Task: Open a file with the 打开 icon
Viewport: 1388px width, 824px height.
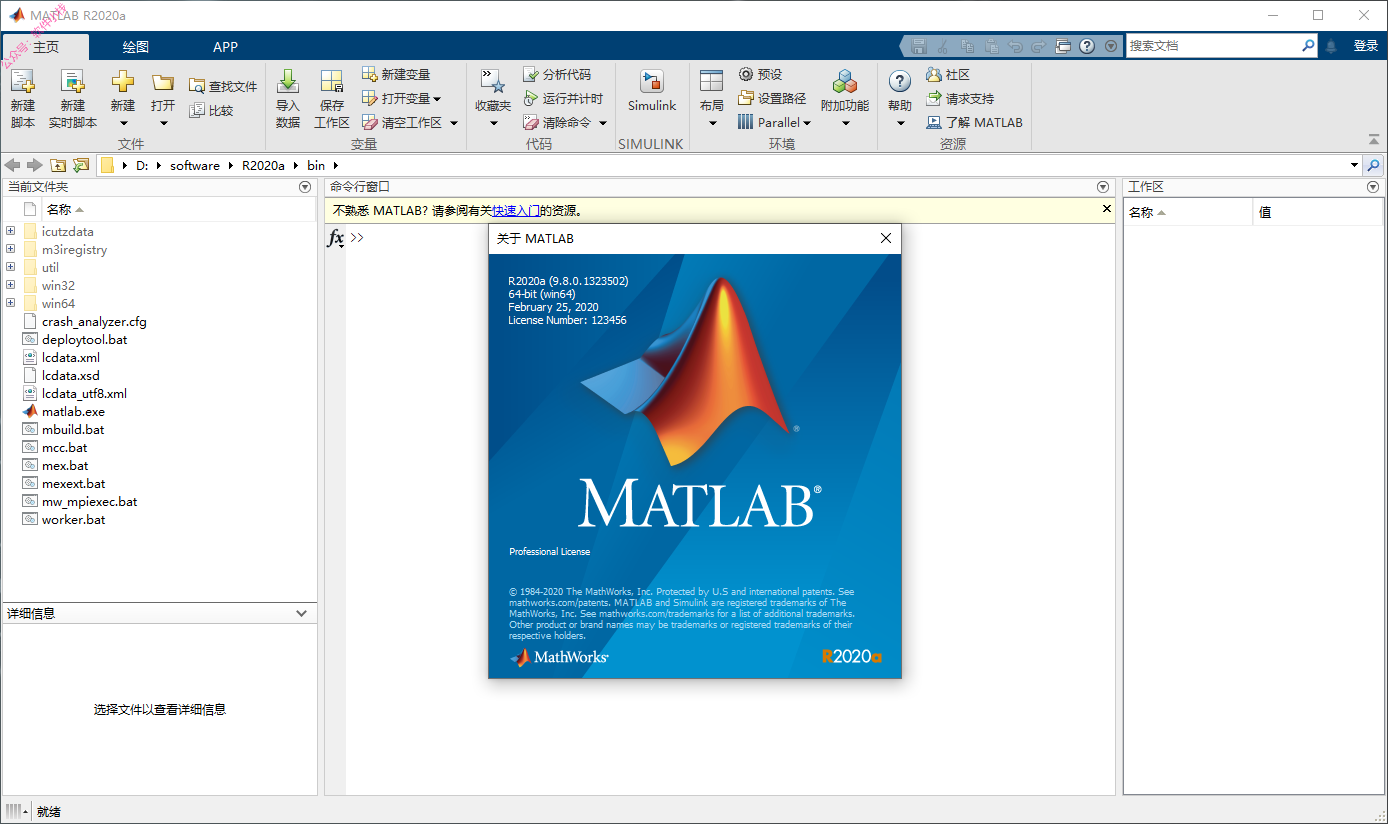Action: [163, 82]
